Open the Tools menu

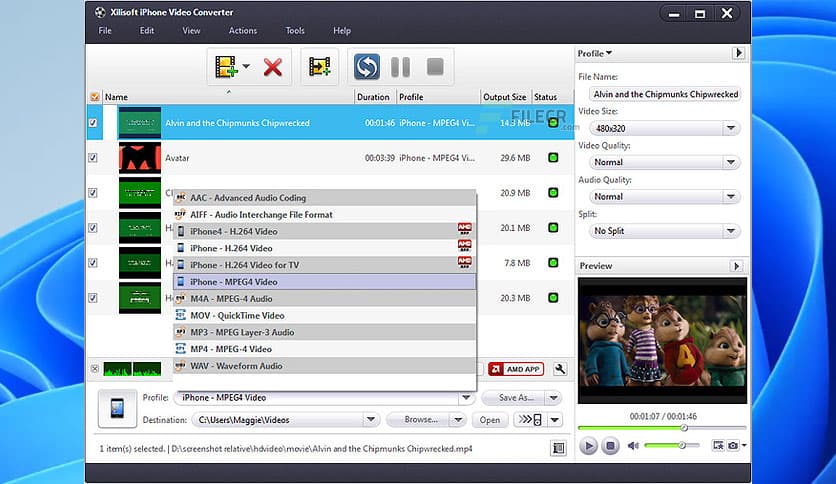point(295,30)
